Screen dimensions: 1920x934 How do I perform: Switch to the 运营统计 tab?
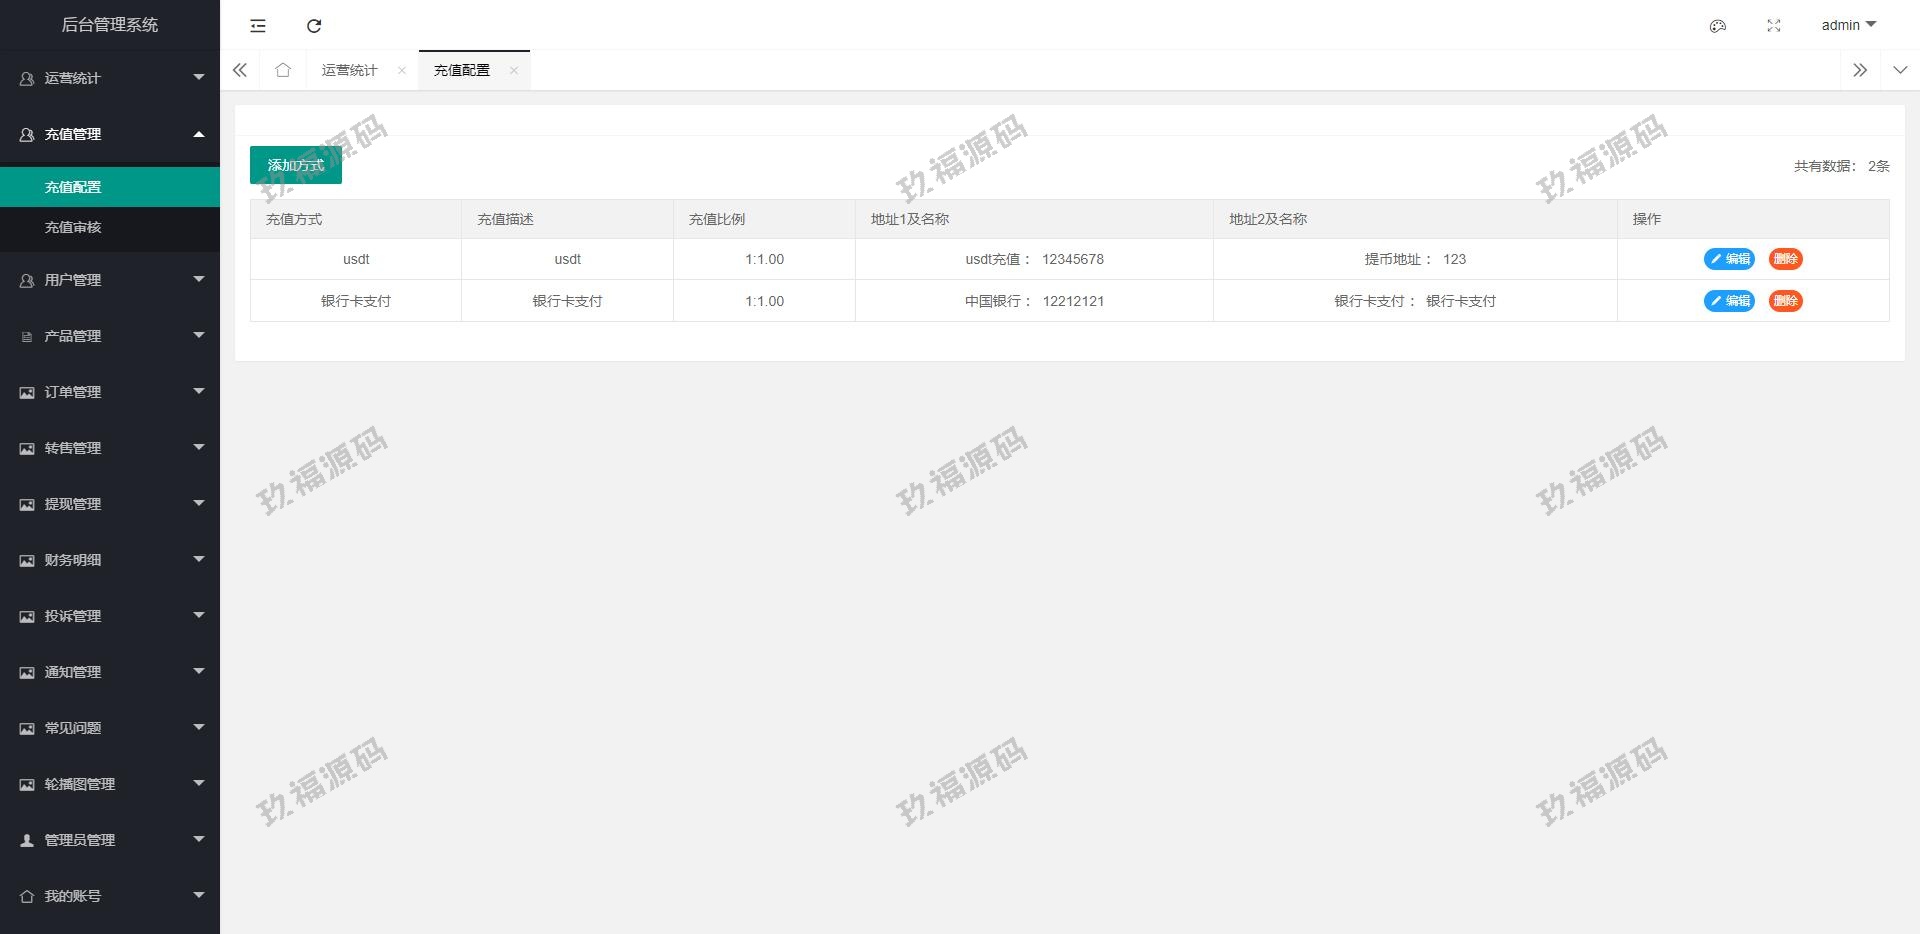pos(349,70)
